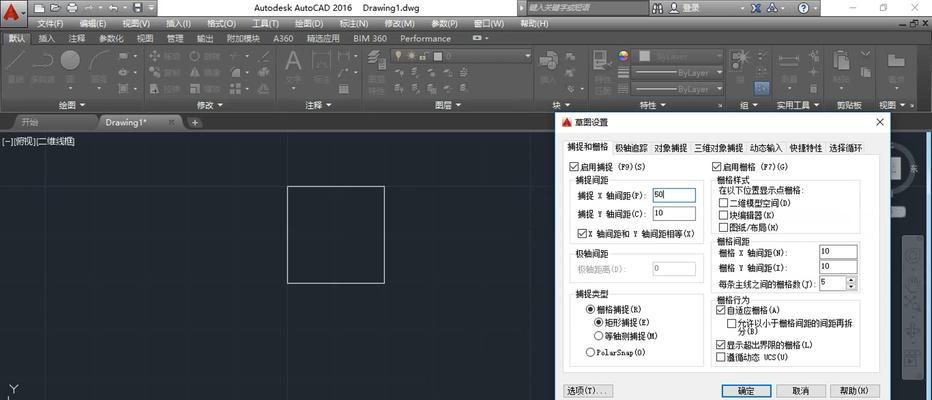Click the 取消 button
The image size is (932, 400).
pos(801,390)
